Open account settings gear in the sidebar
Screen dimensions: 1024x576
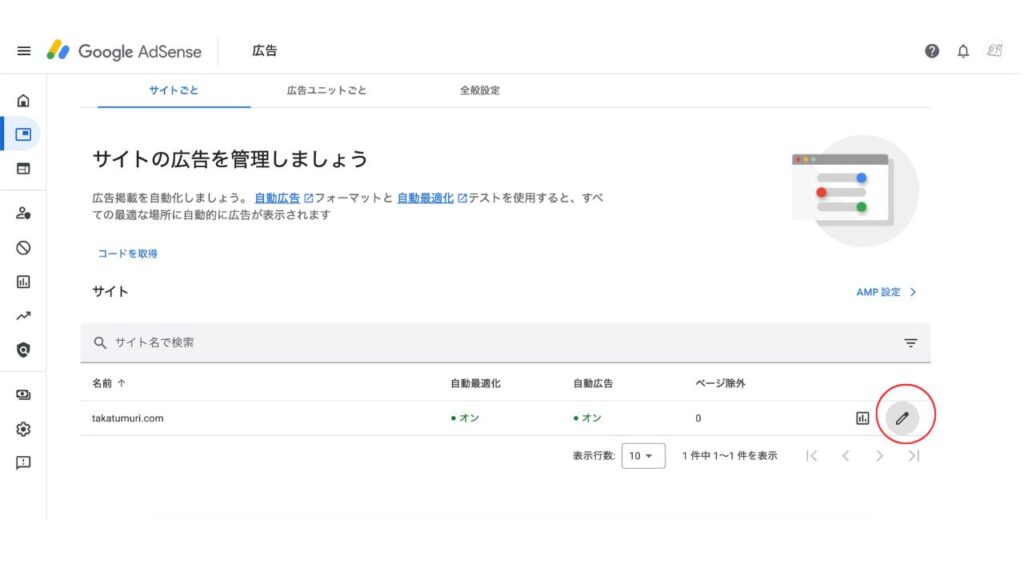click(24, 429)
